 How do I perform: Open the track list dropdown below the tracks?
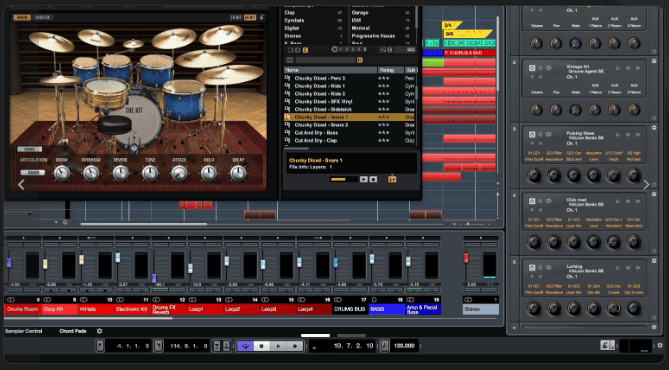pyautogui.click(x=56, y=222)
